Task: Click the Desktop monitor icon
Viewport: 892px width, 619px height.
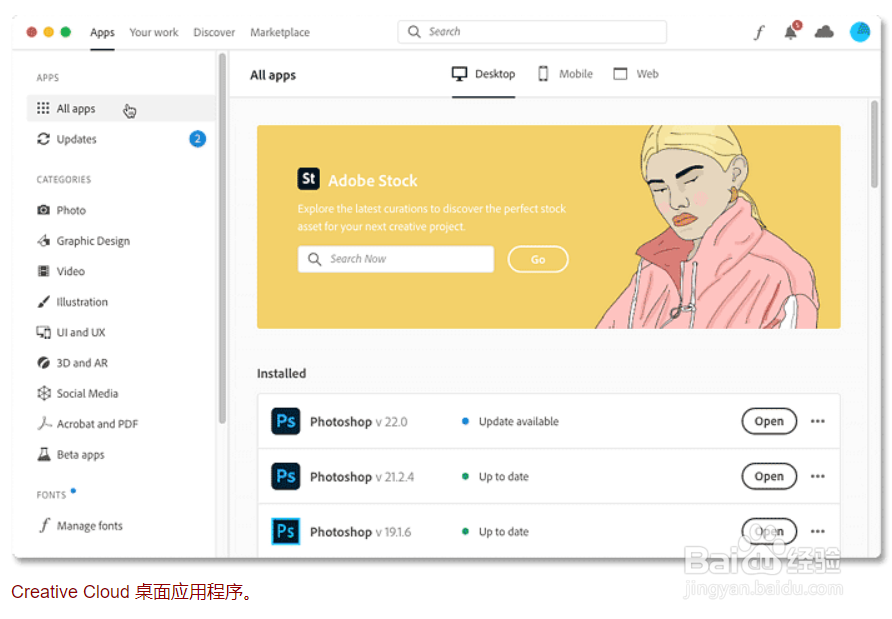Action: coord(459,74)
